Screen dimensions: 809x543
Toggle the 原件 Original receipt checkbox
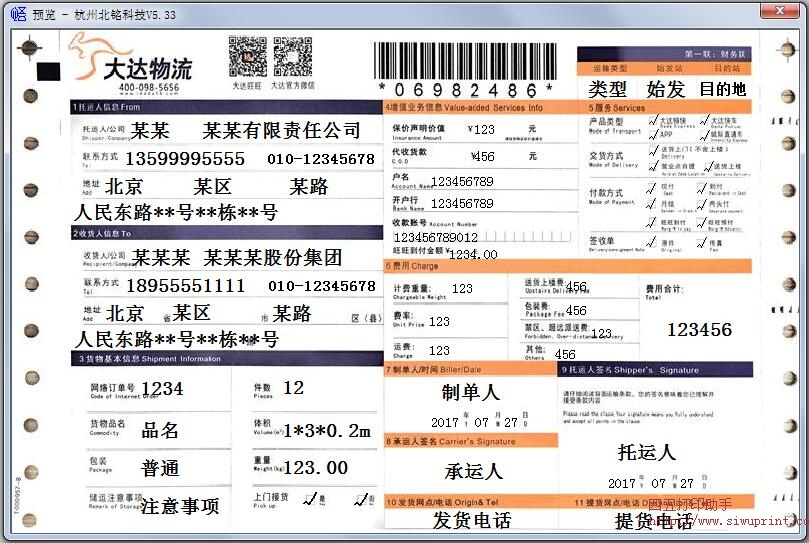coord(651,242)
